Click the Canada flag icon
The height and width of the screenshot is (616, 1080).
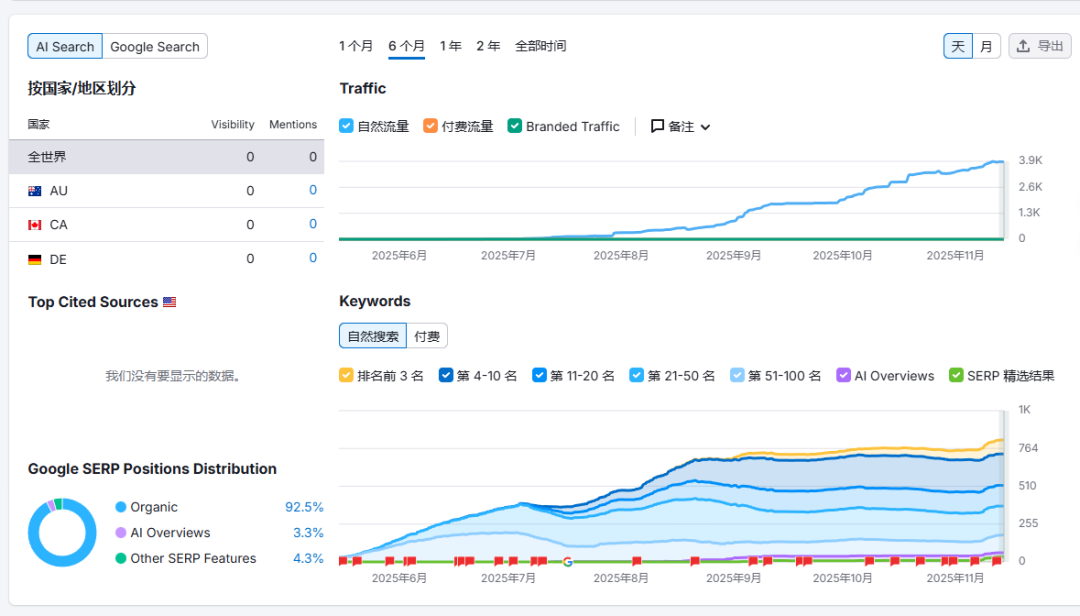click(35, 225)
